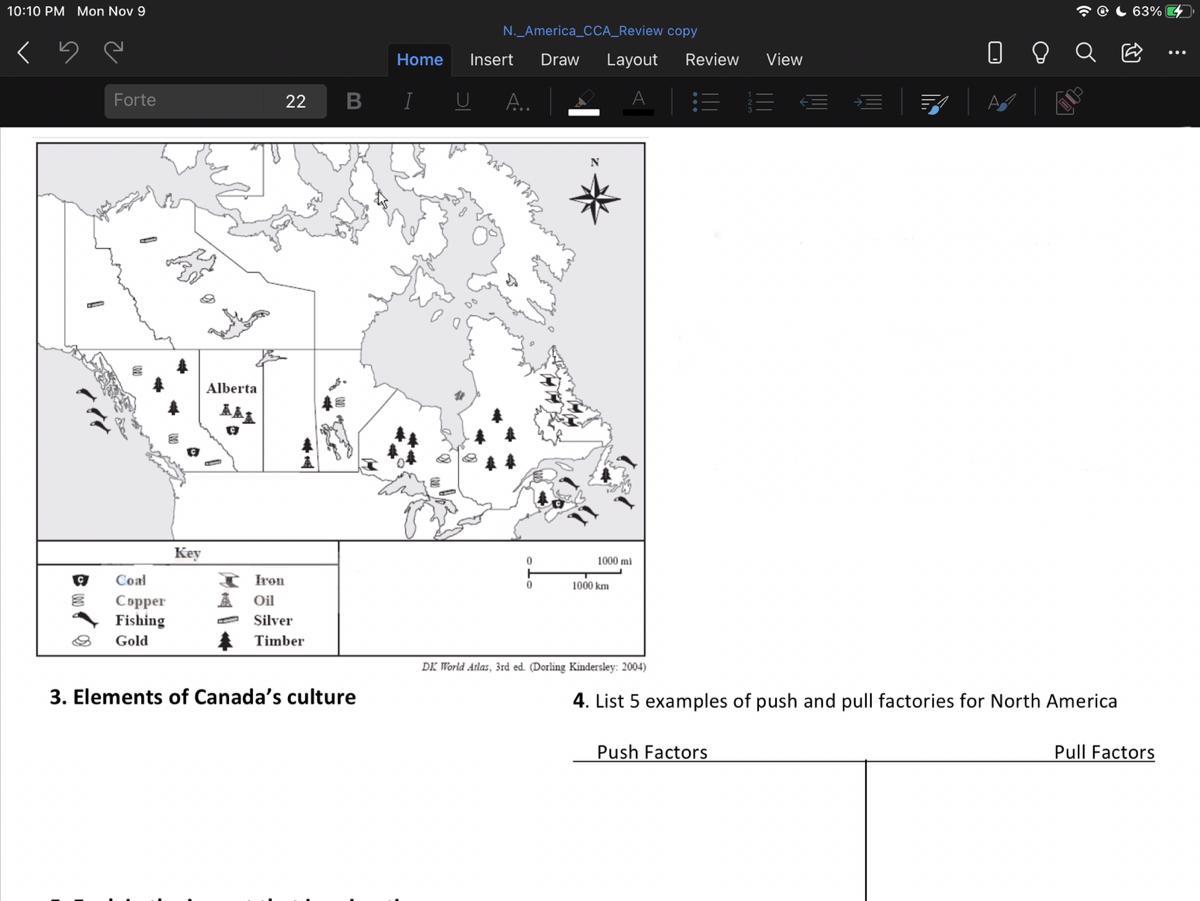1200x901 pixels.
Task: Share the document
Action: click(1131, 53)
